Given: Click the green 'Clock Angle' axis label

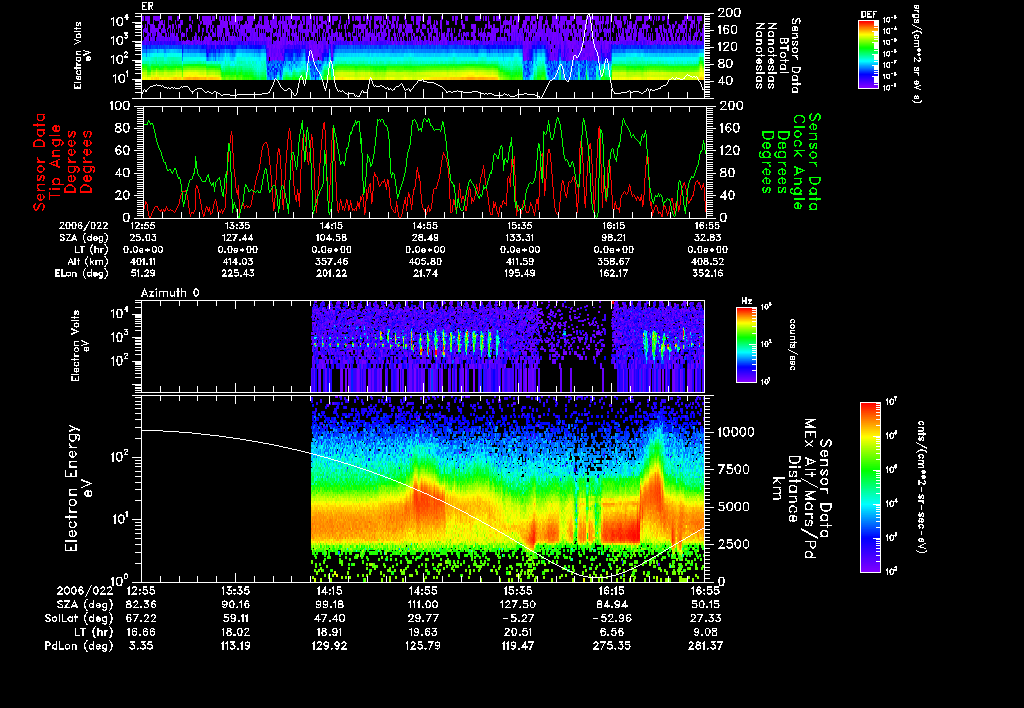Looking at the screenshot, I should pyautogui.click(x=799, y=162).
